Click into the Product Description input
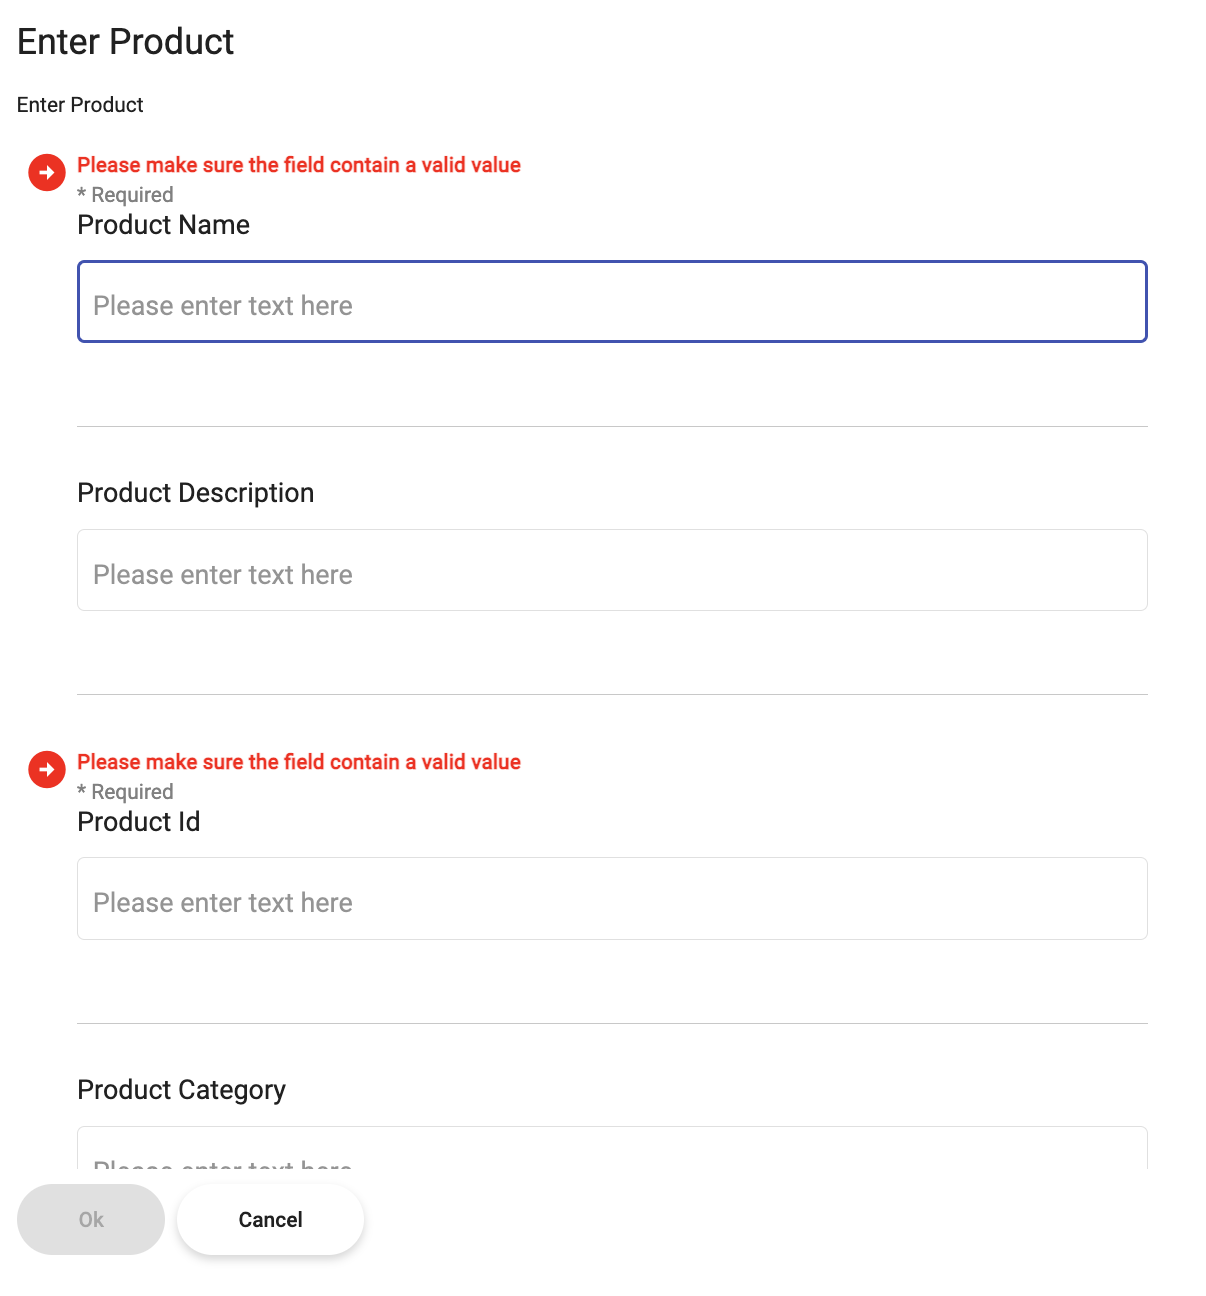 click(x=612, y=570)
